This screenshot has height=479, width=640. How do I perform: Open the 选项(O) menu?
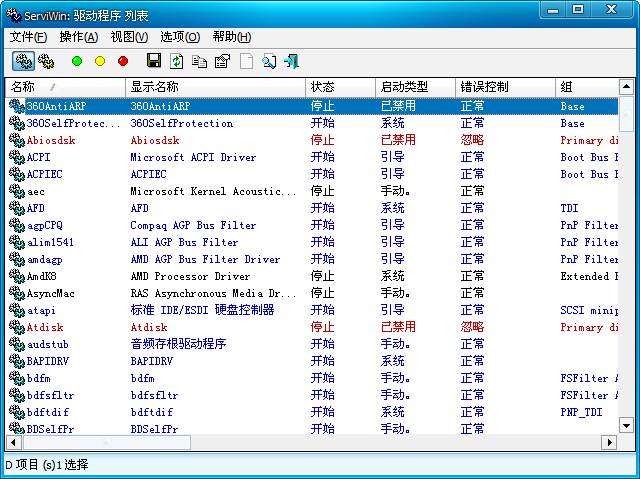[180, 37]
